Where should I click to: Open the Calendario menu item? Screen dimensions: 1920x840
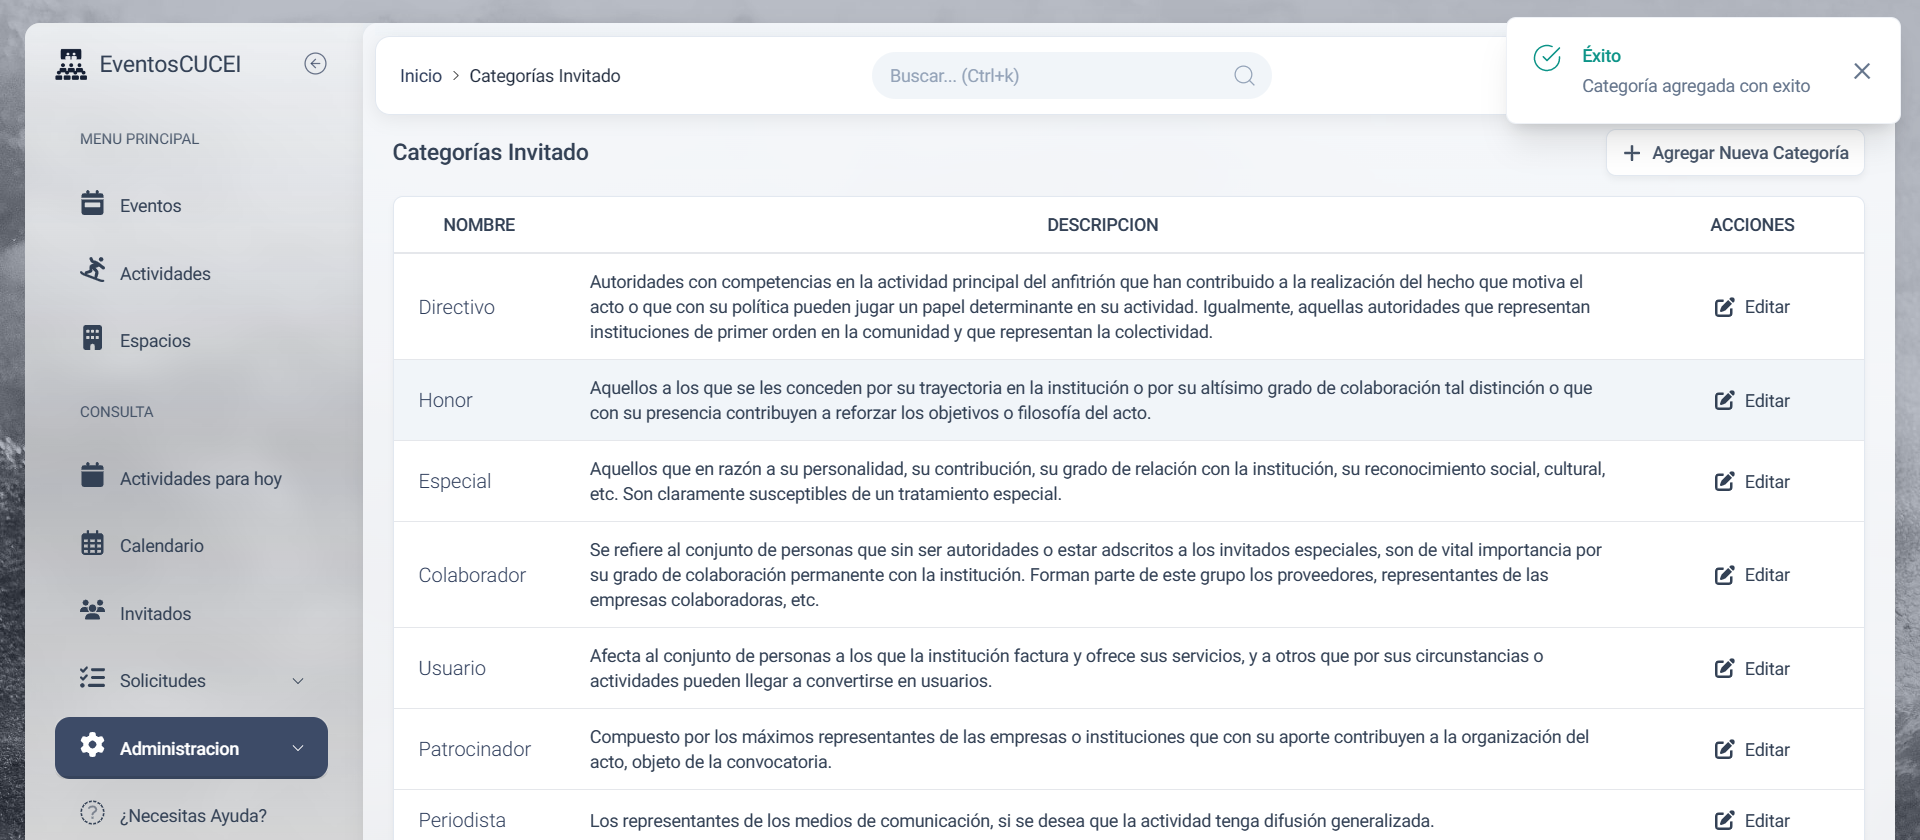(191, 544)
